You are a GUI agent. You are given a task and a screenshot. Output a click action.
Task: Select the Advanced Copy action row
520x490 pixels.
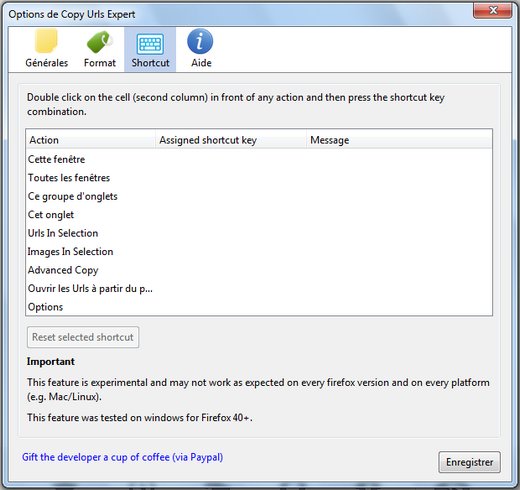click(259, 270)
